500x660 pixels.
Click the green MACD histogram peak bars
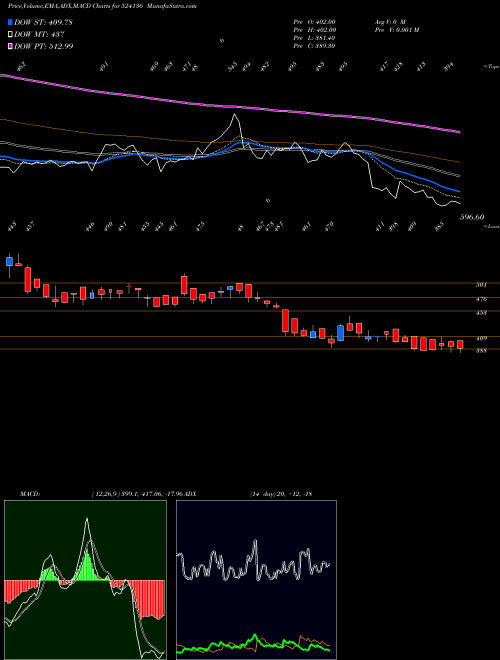pos(88,566)
